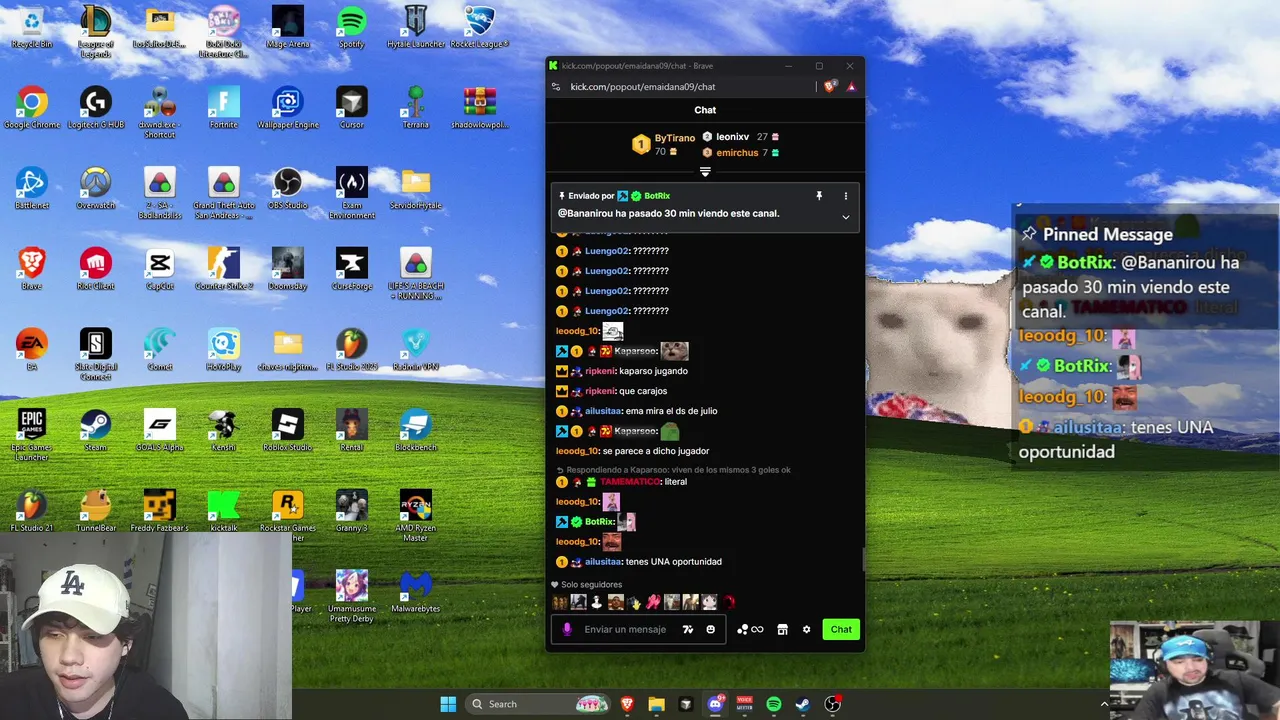Image resolution: width=1280 pixels, height=720 pixels.
Task: Click ByTirano in gift leaderboard
Action: tap(675, 138)
